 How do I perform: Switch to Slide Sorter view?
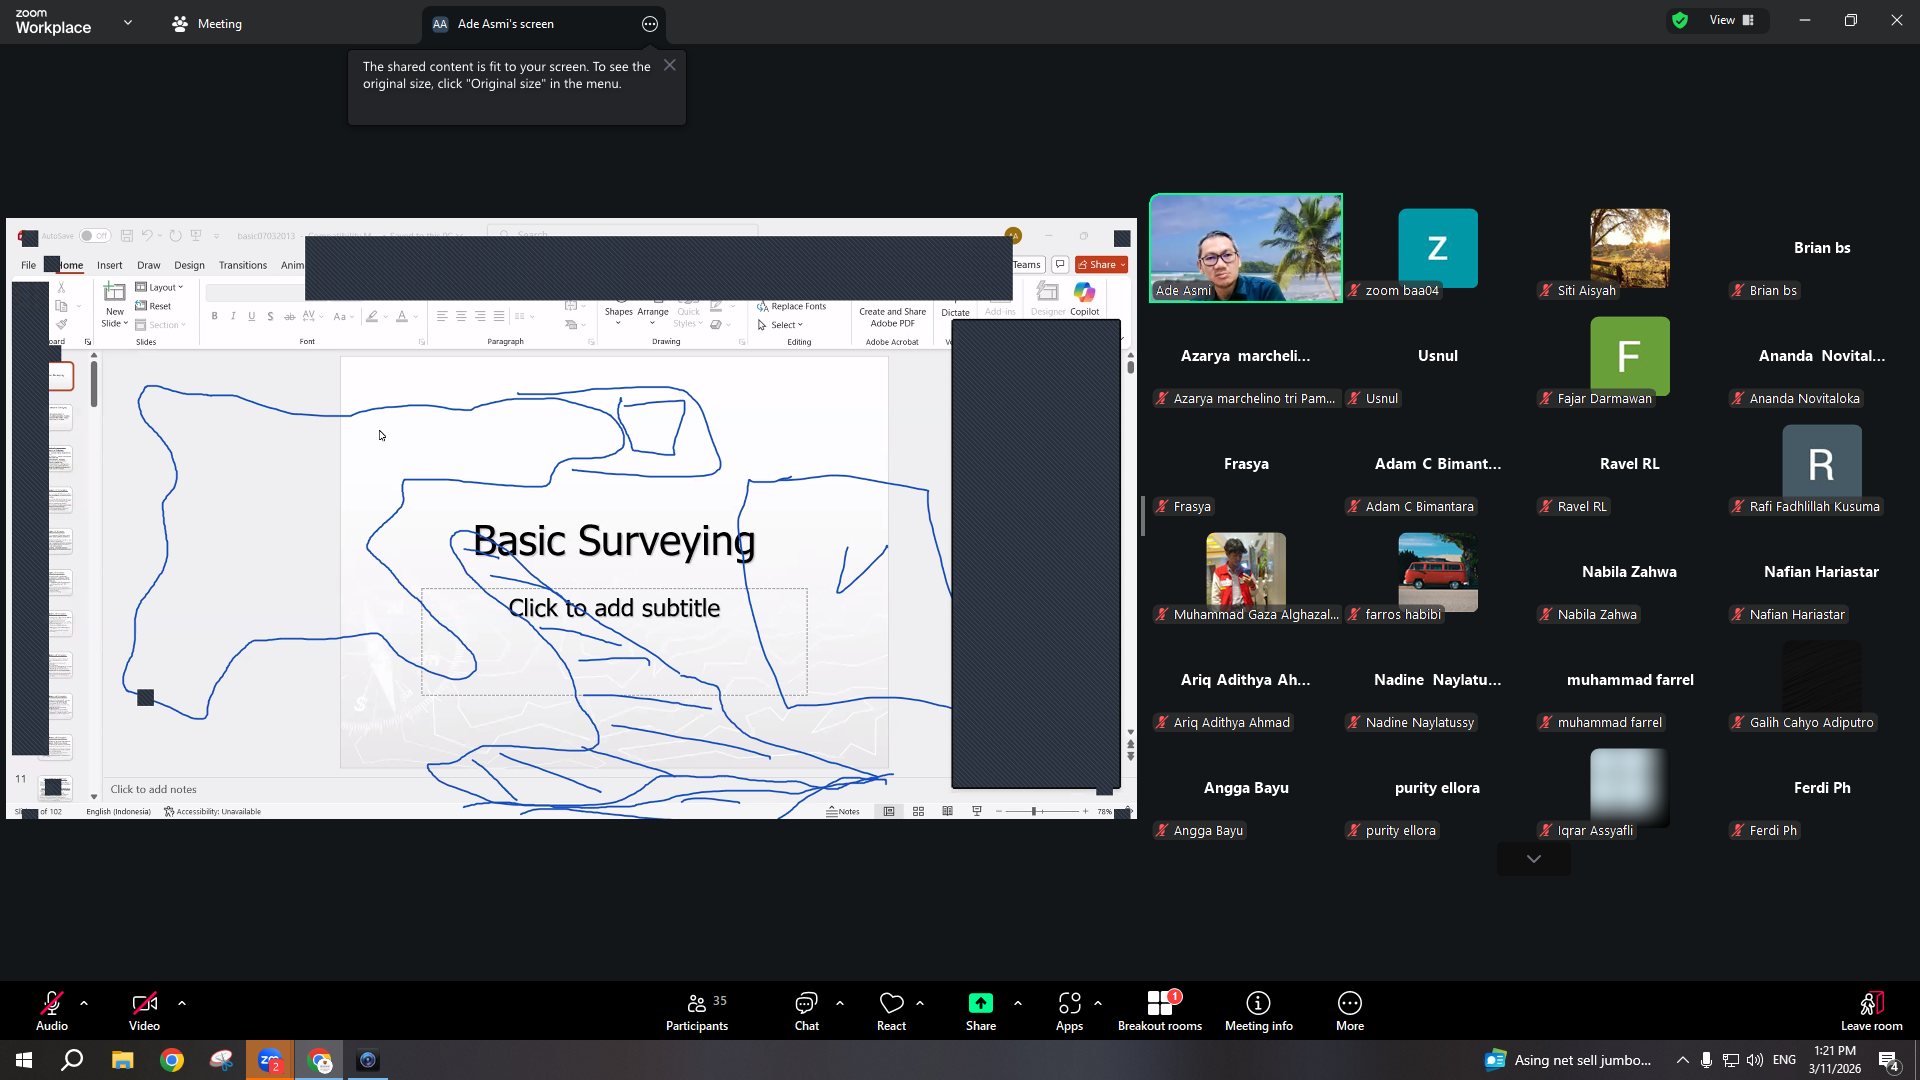coord(918,811)
